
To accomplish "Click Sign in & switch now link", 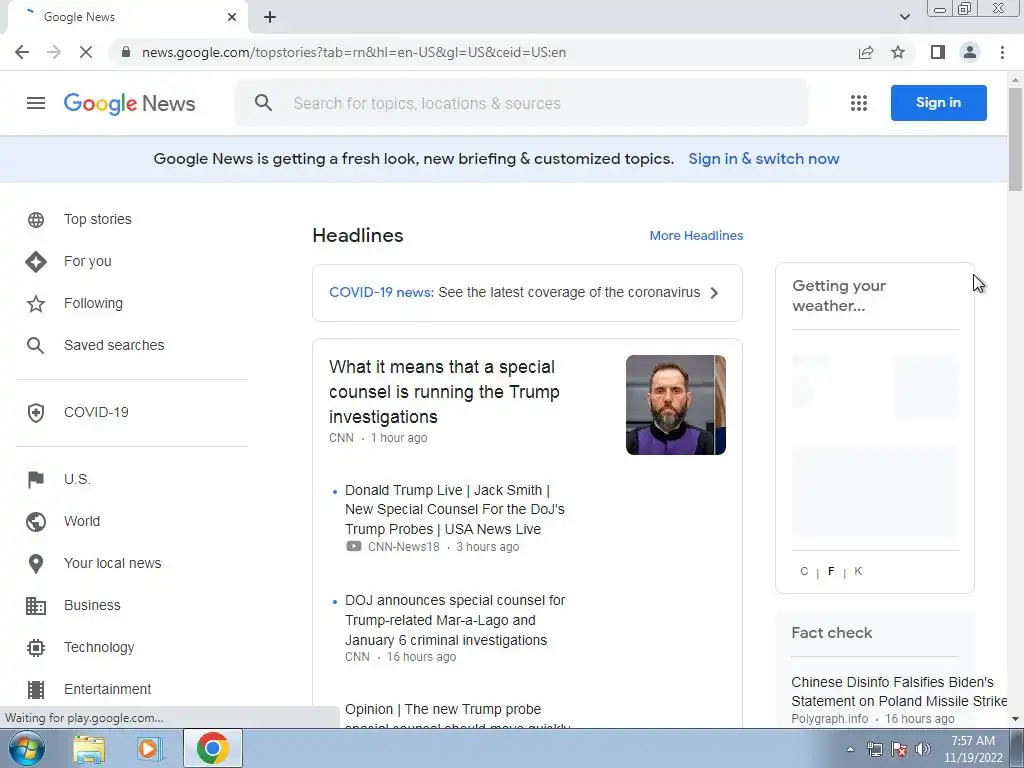I will pos(763,159).
